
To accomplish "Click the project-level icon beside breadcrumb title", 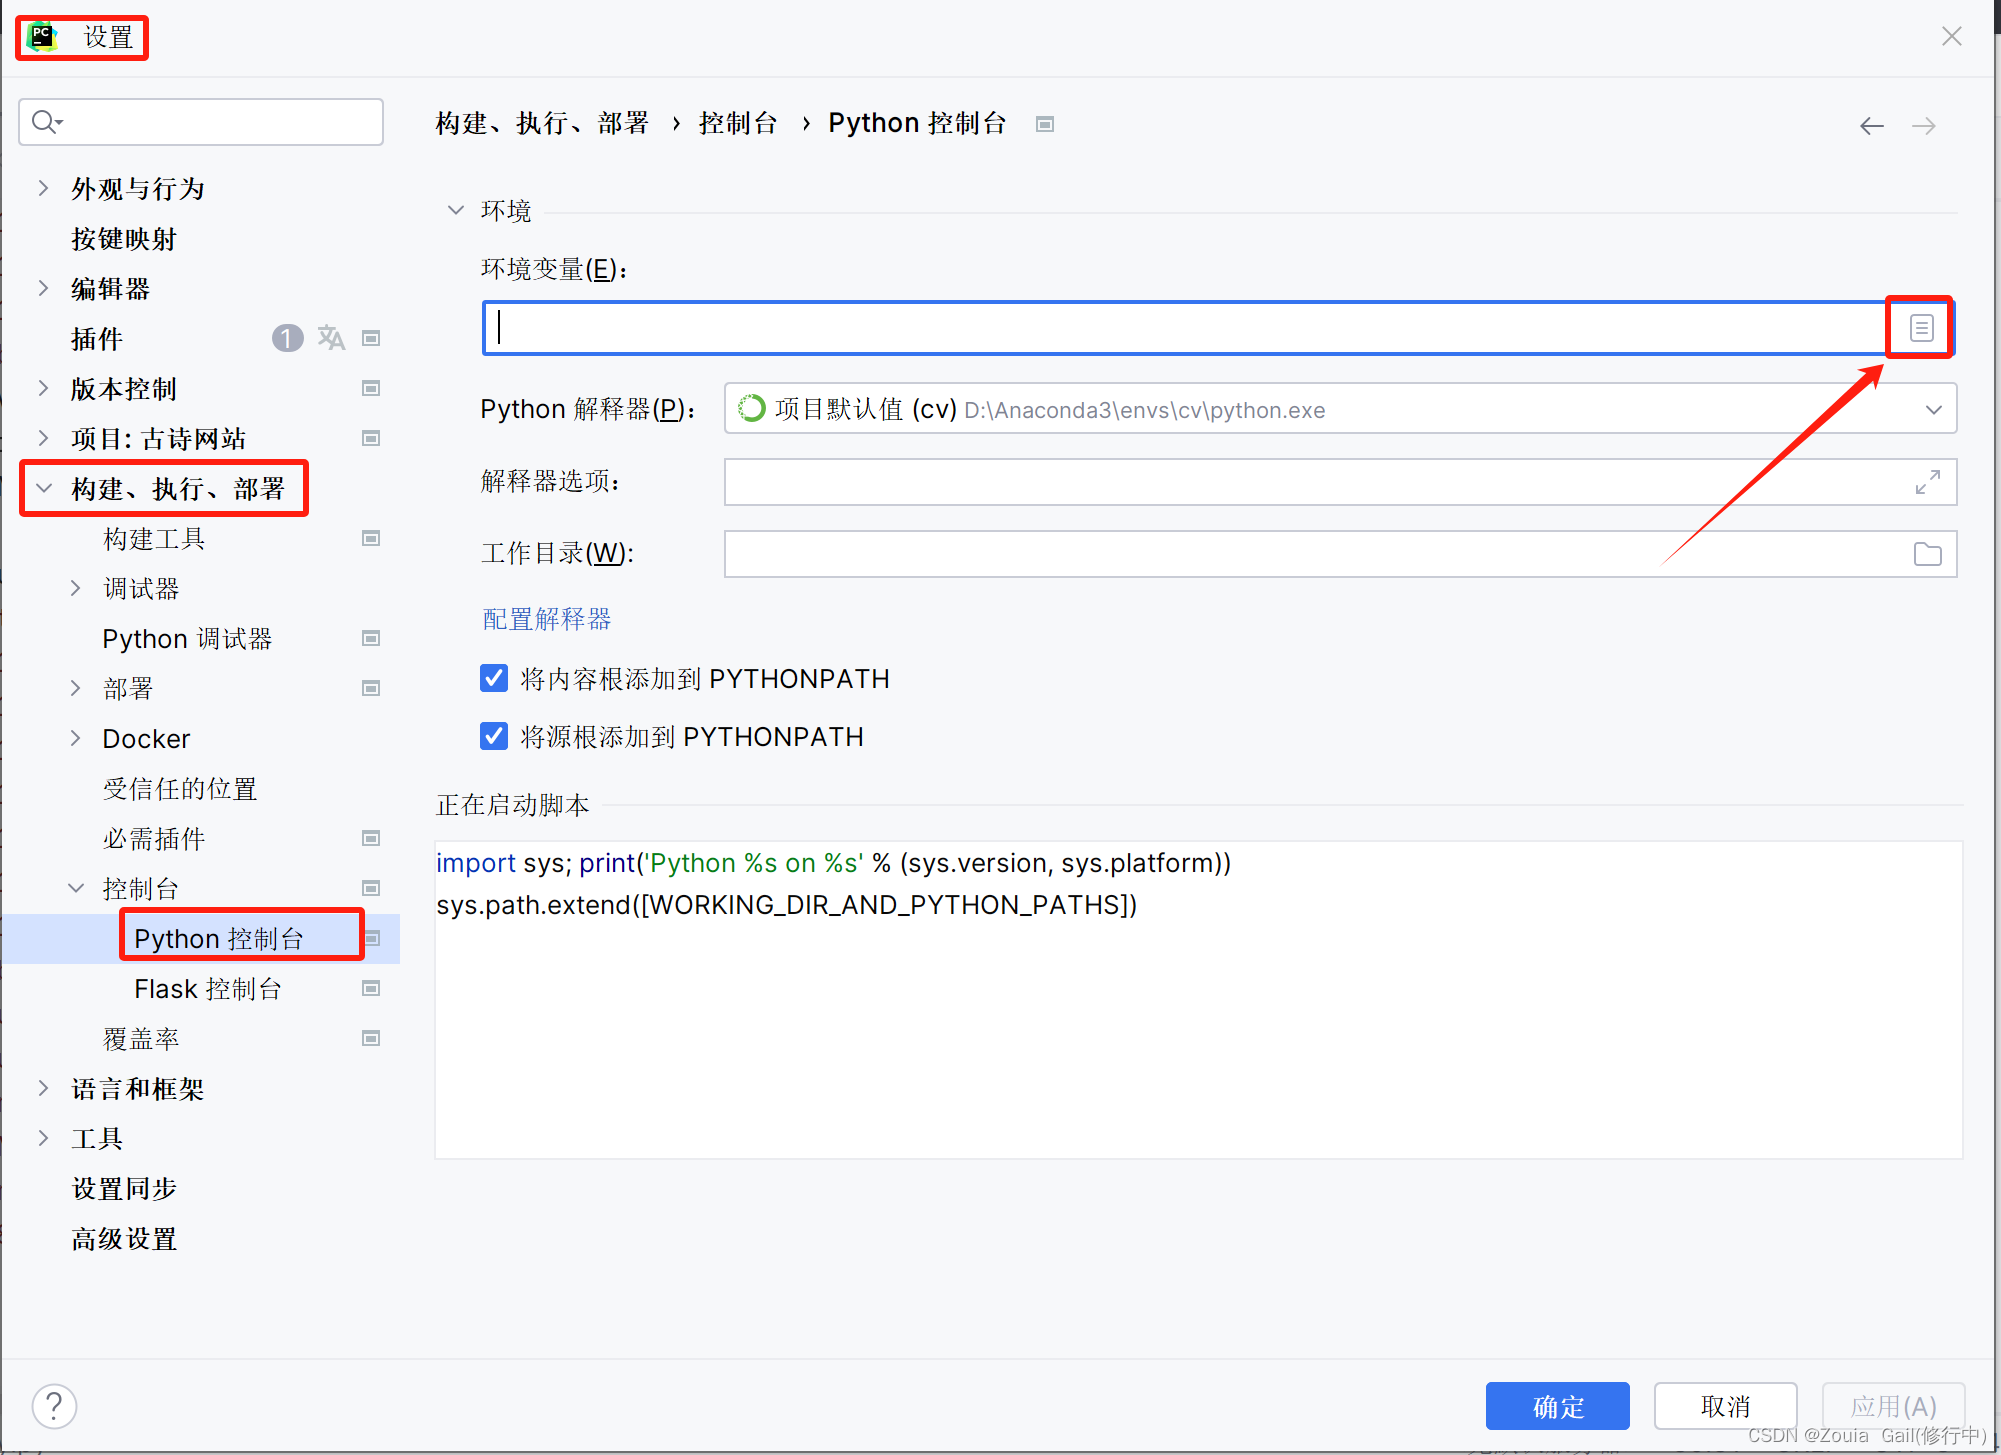I will (1045, 124).
